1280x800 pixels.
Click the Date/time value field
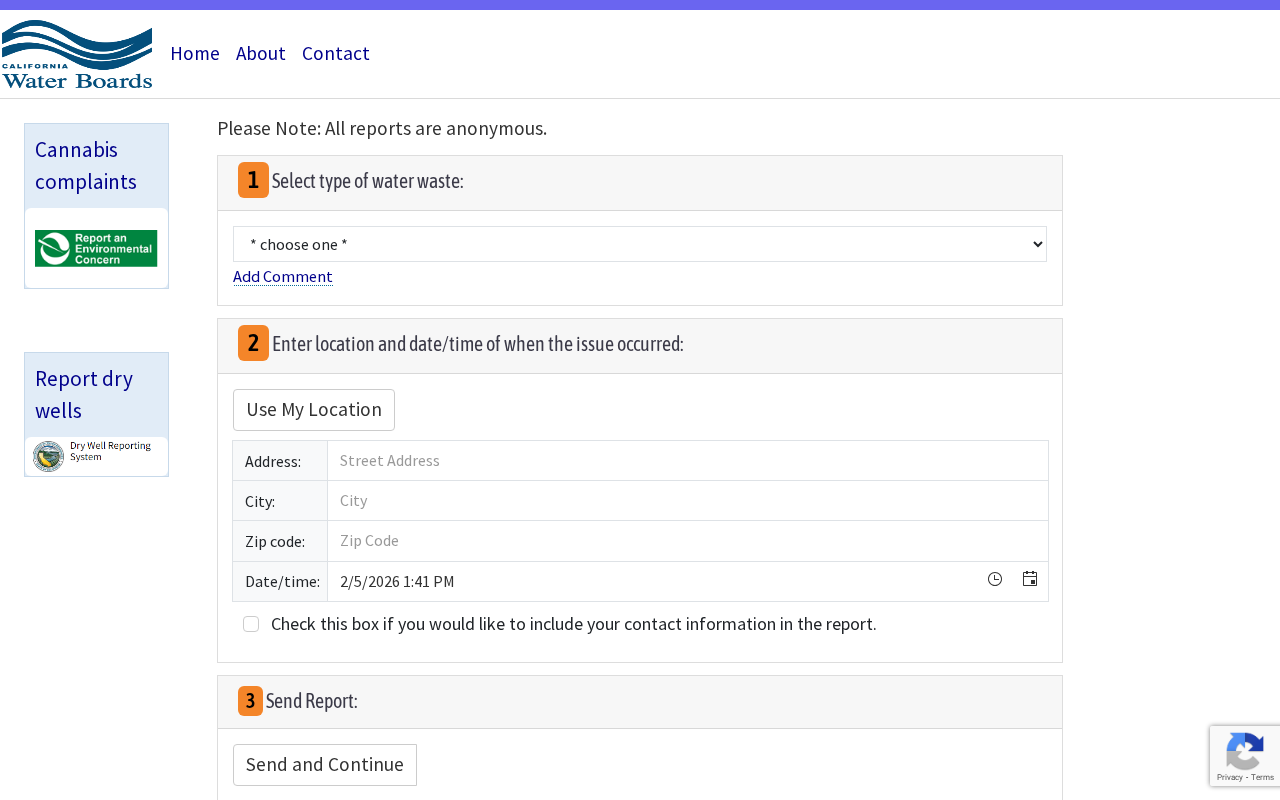(650, 582)
